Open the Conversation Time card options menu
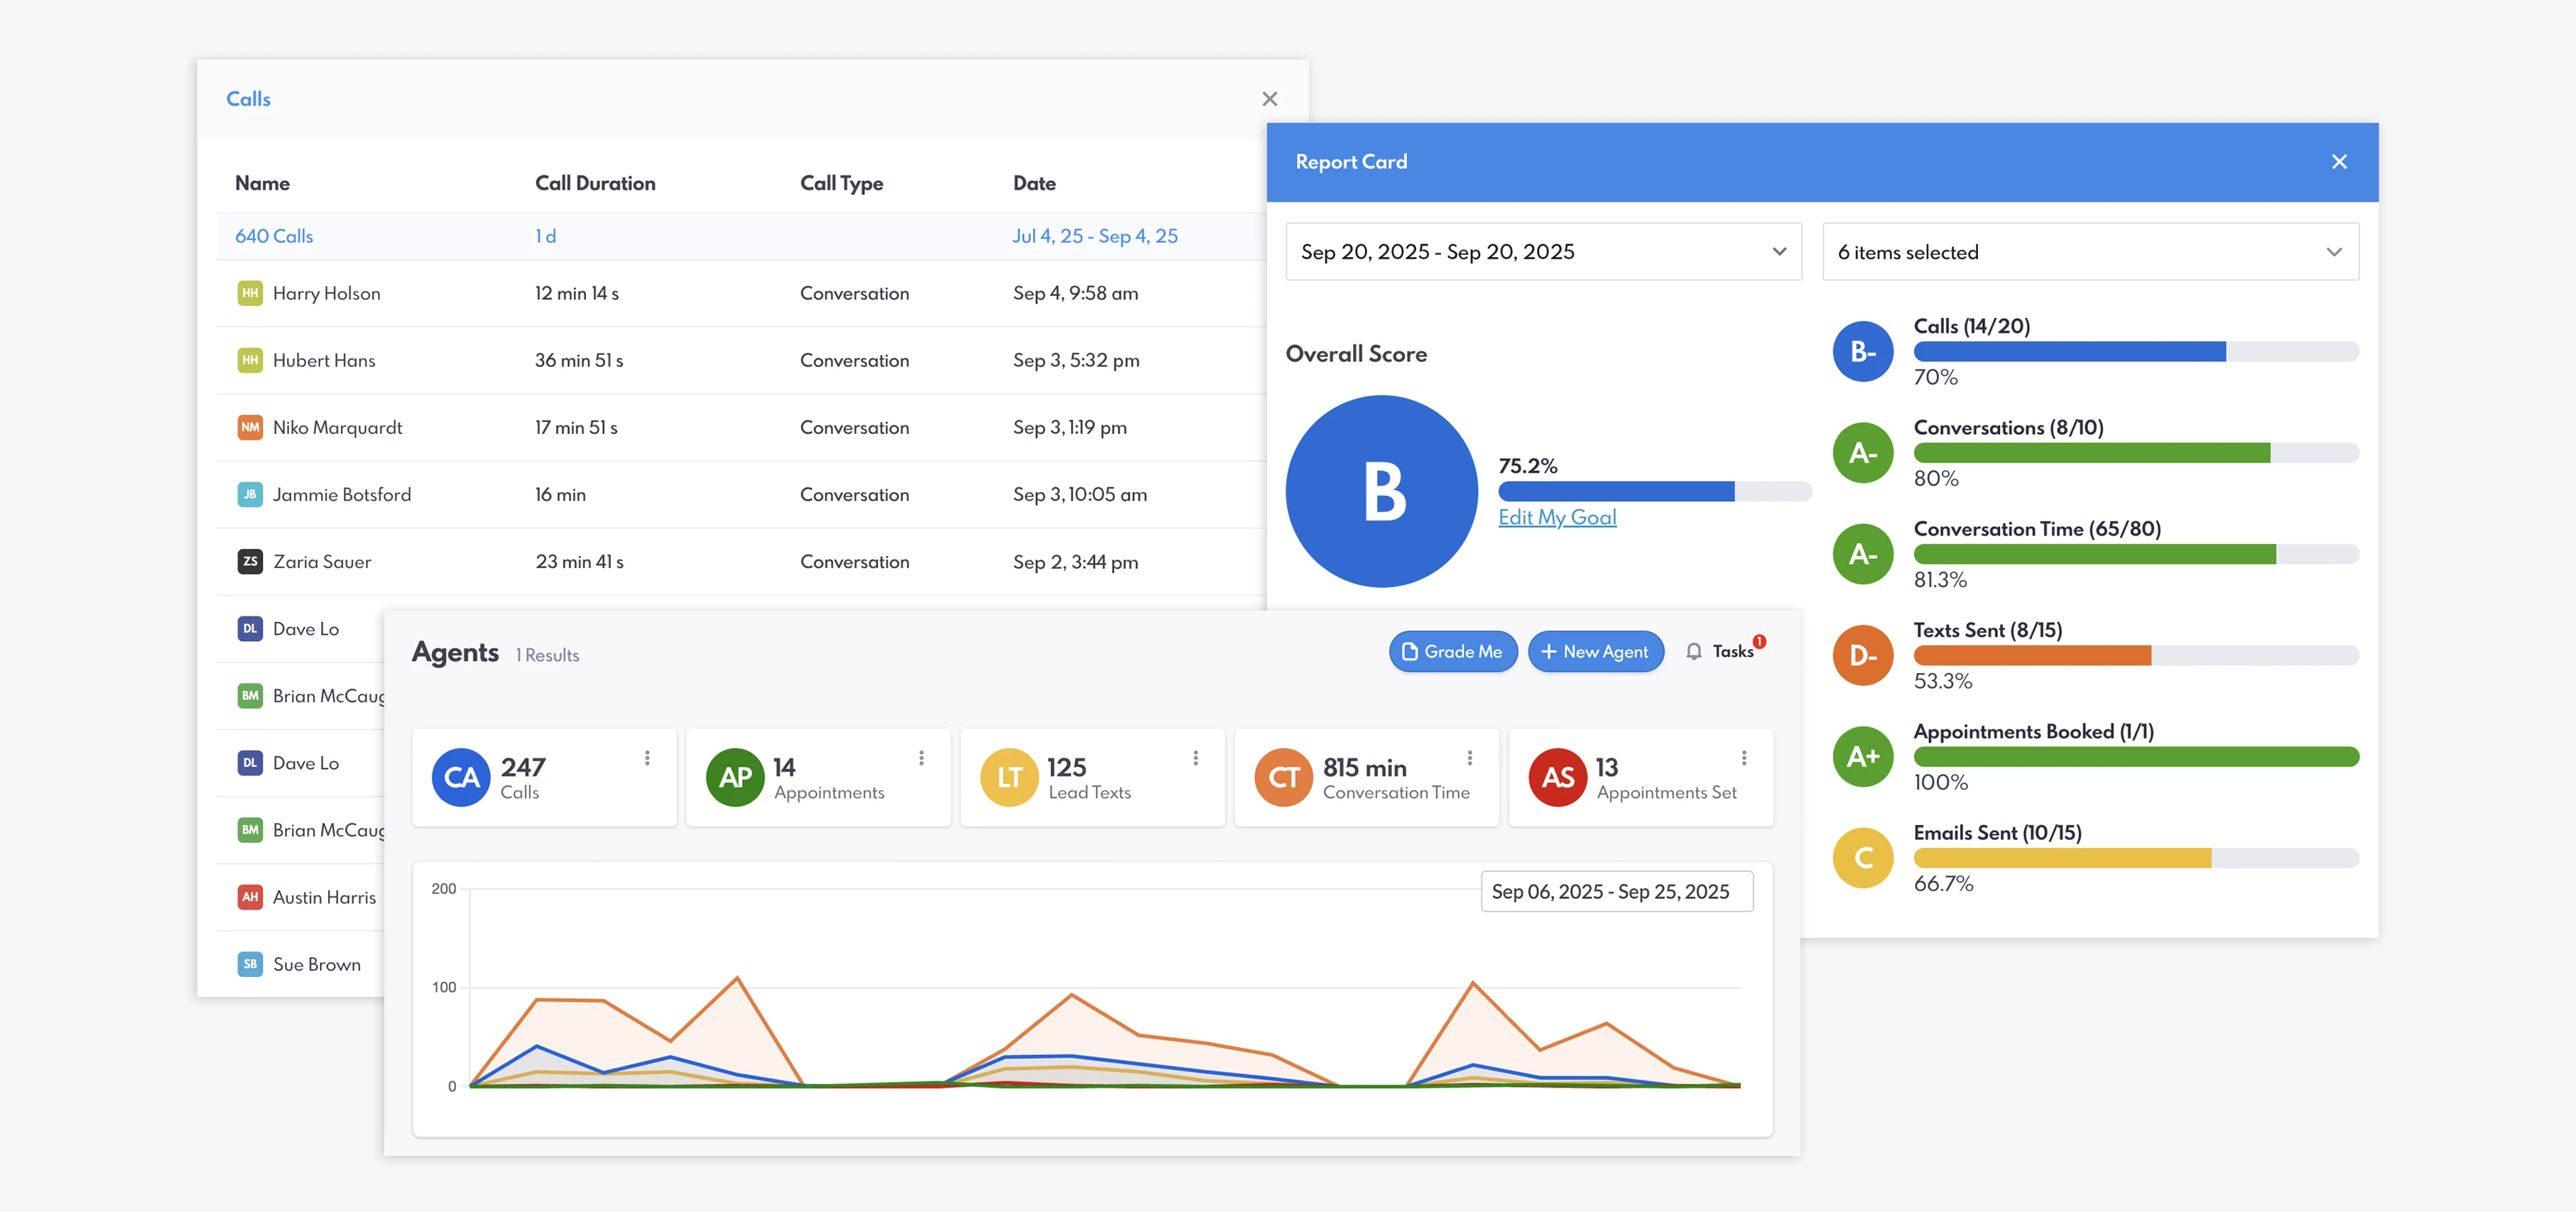Screen dimensions: 2576x1212 point(1469,758)
